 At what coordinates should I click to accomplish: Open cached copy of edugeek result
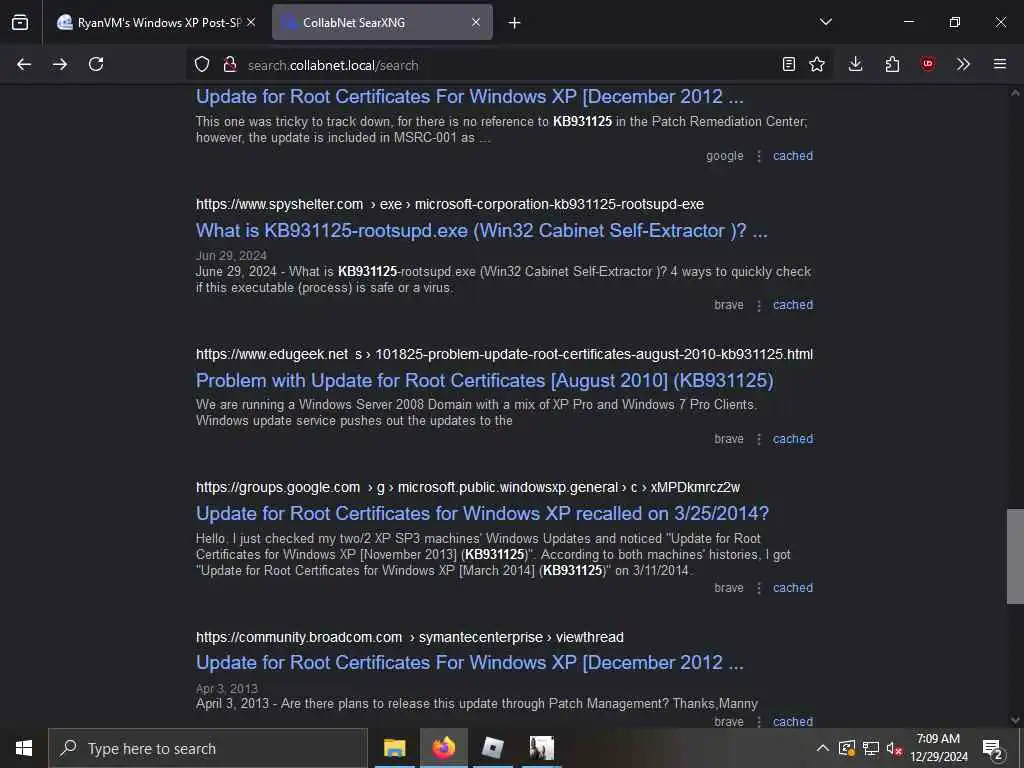[x=793, y=439]
